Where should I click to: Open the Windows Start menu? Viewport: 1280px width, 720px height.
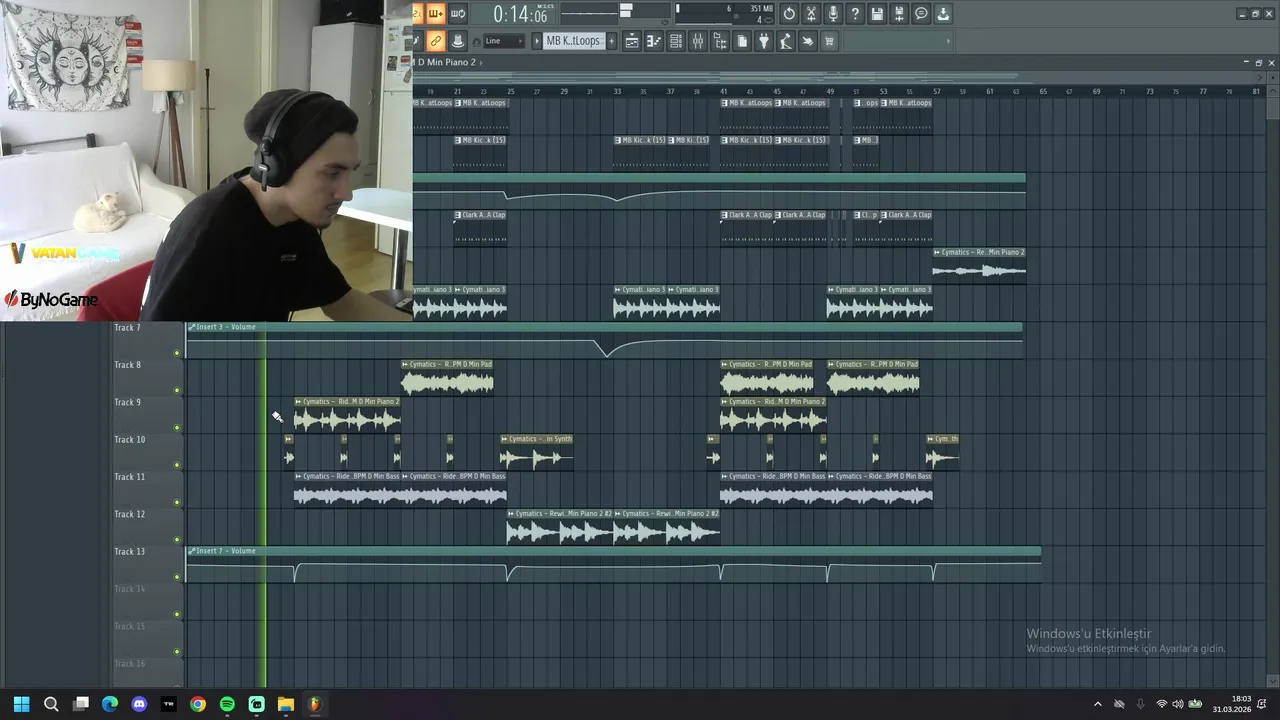click(22, 704)
